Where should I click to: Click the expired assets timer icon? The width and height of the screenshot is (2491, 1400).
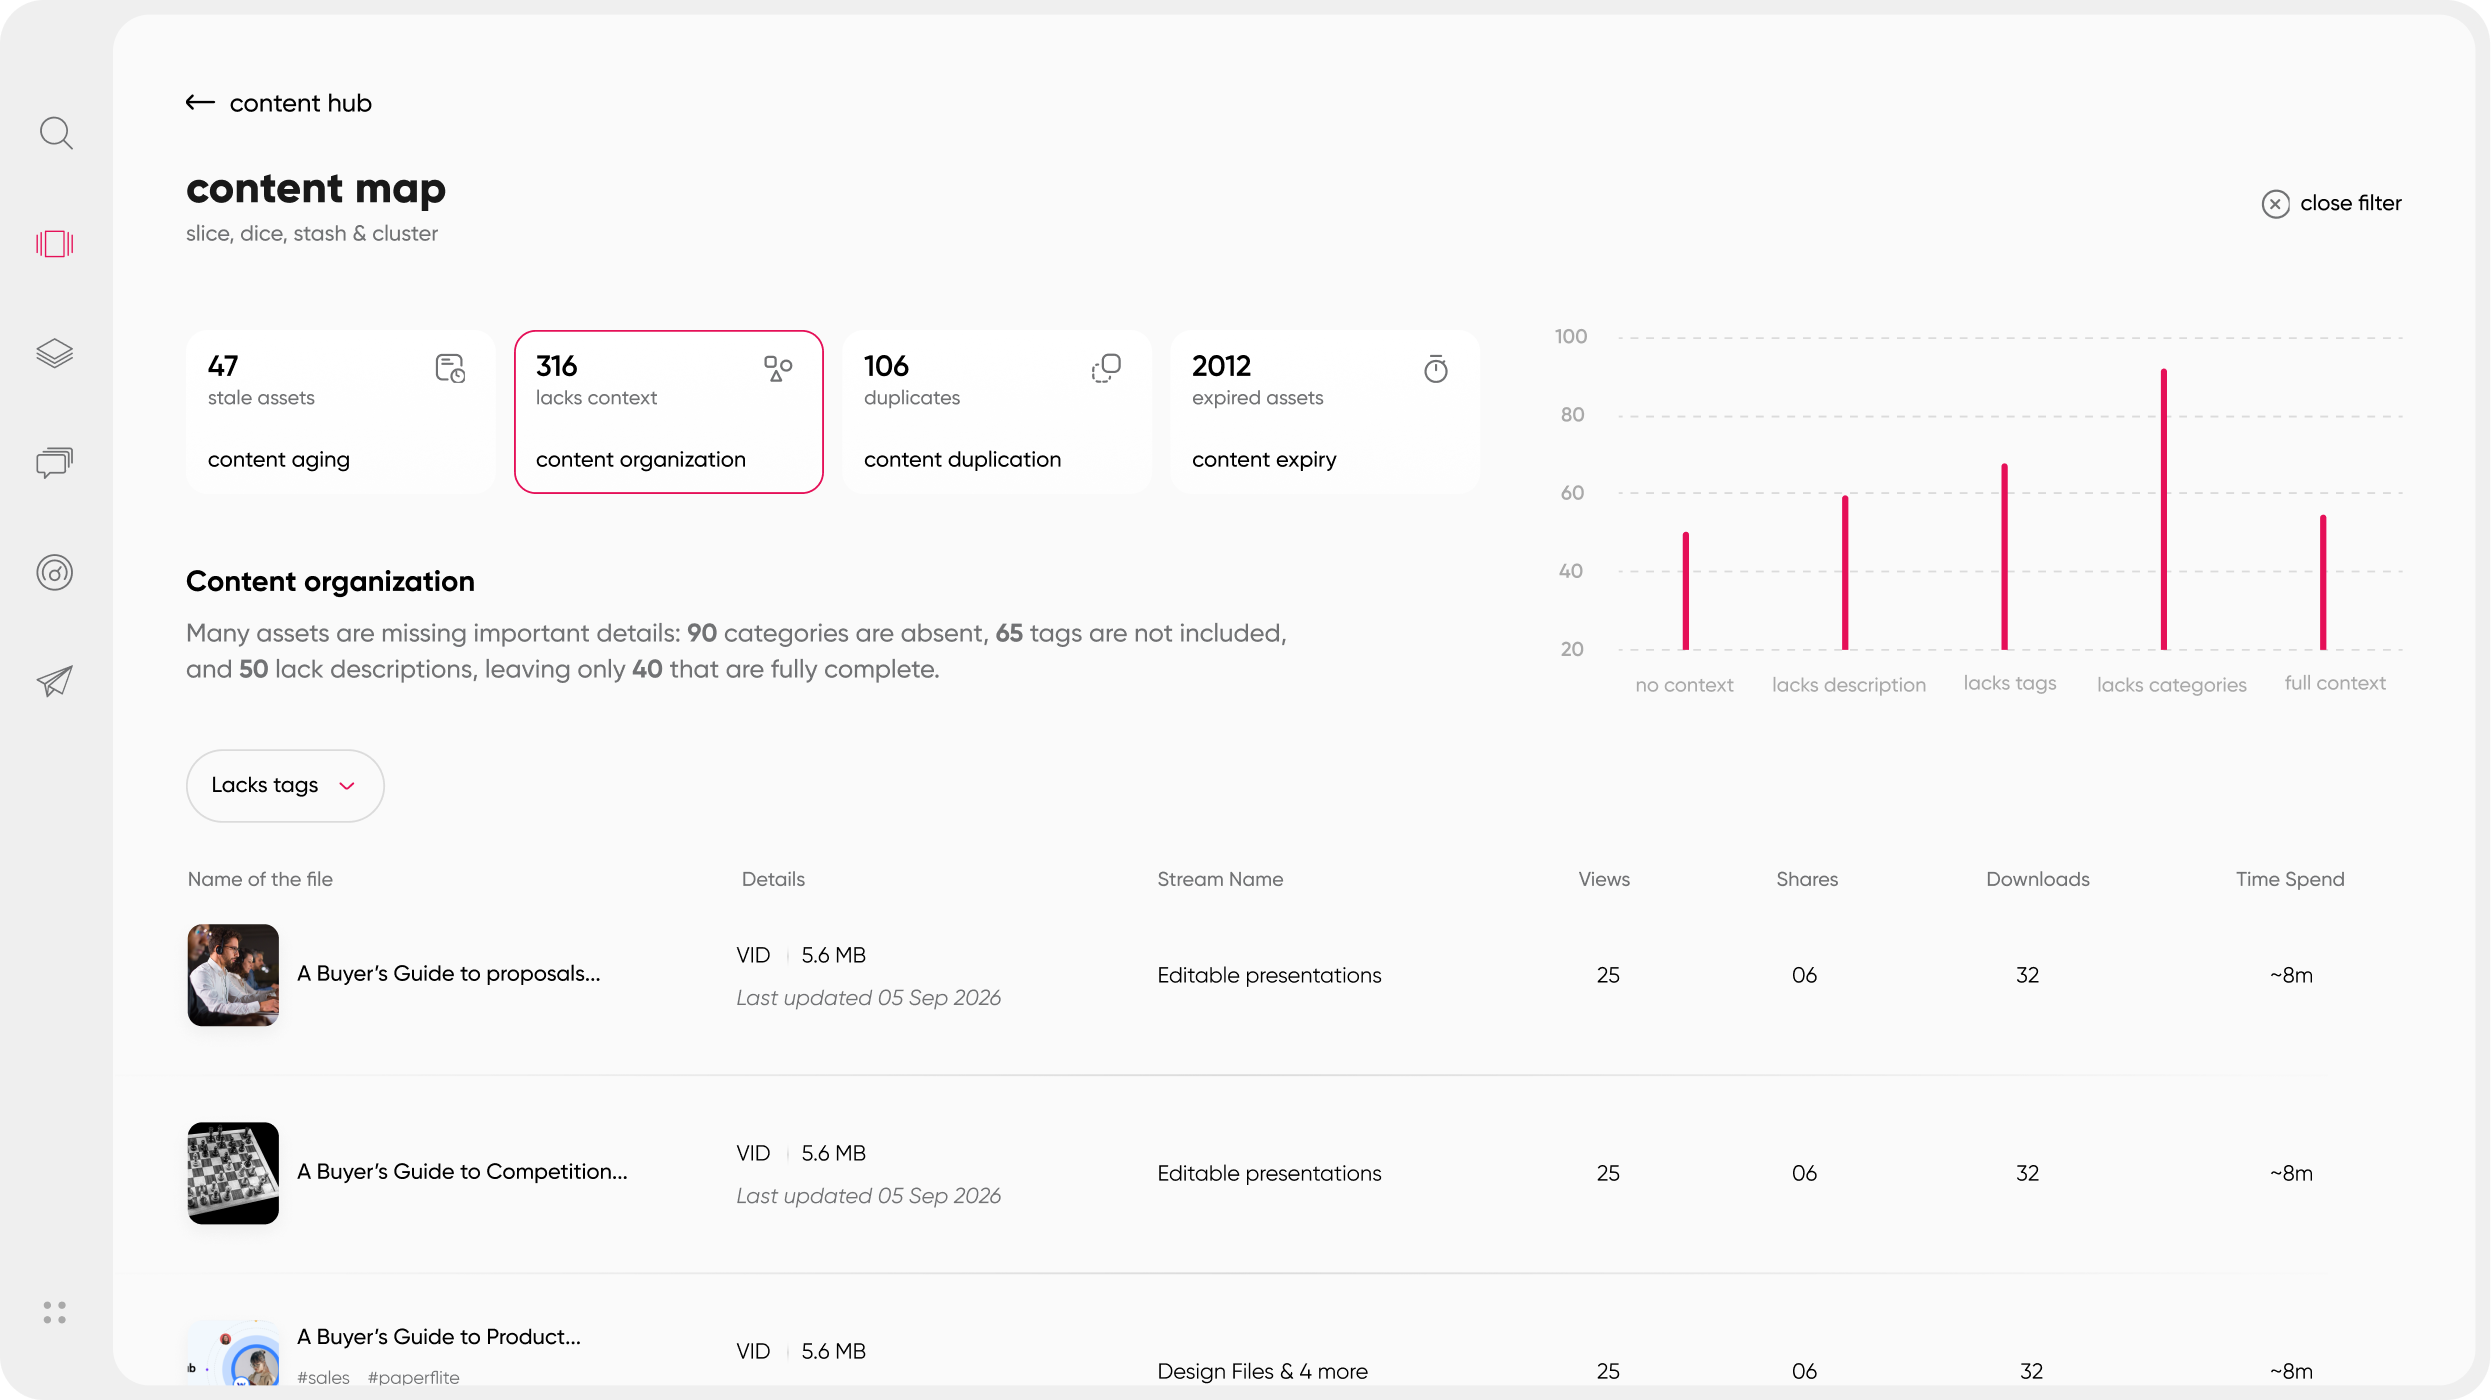1436,368
